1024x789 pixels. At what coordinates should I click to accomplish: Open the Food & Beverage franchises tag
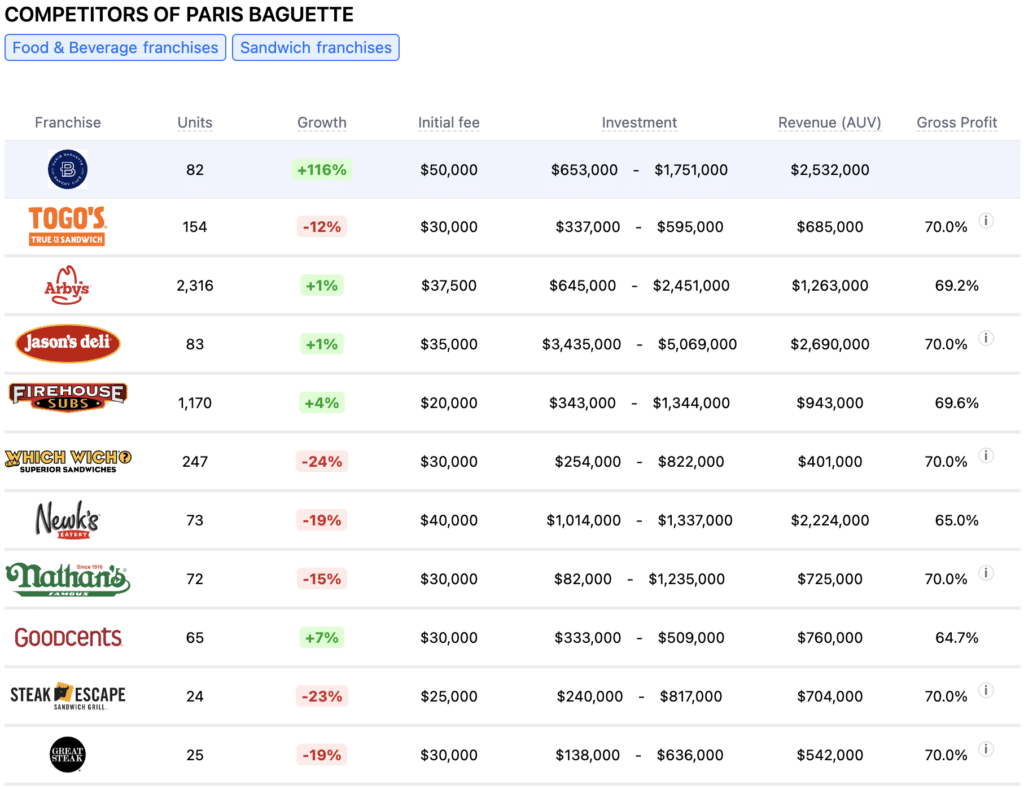[x=116, y=48]
